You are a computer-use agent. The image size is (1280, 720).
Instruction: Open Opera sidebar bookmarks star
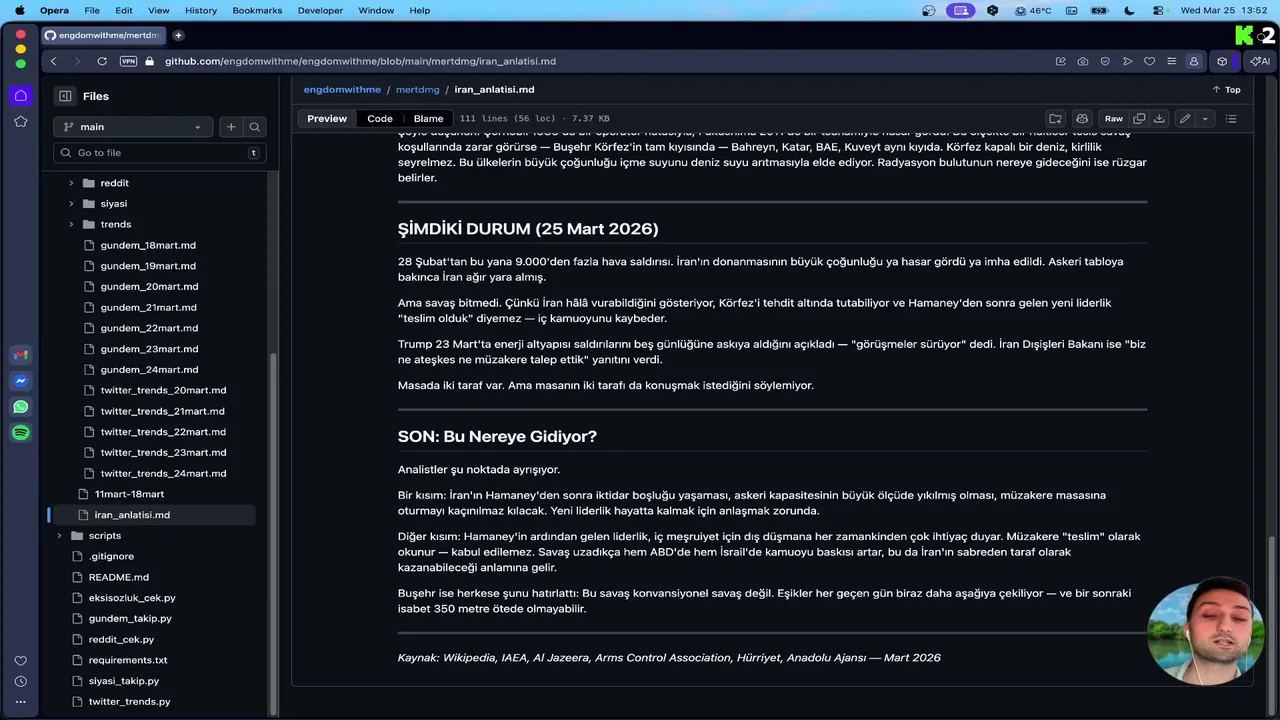20,121
